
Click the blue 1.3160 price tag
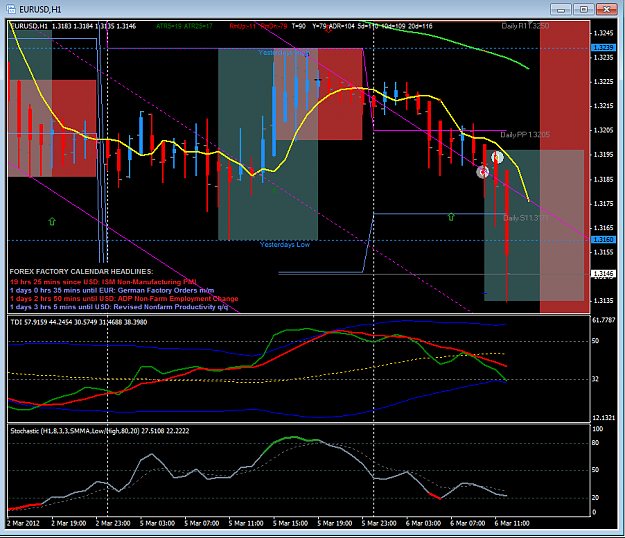[603, 240]
